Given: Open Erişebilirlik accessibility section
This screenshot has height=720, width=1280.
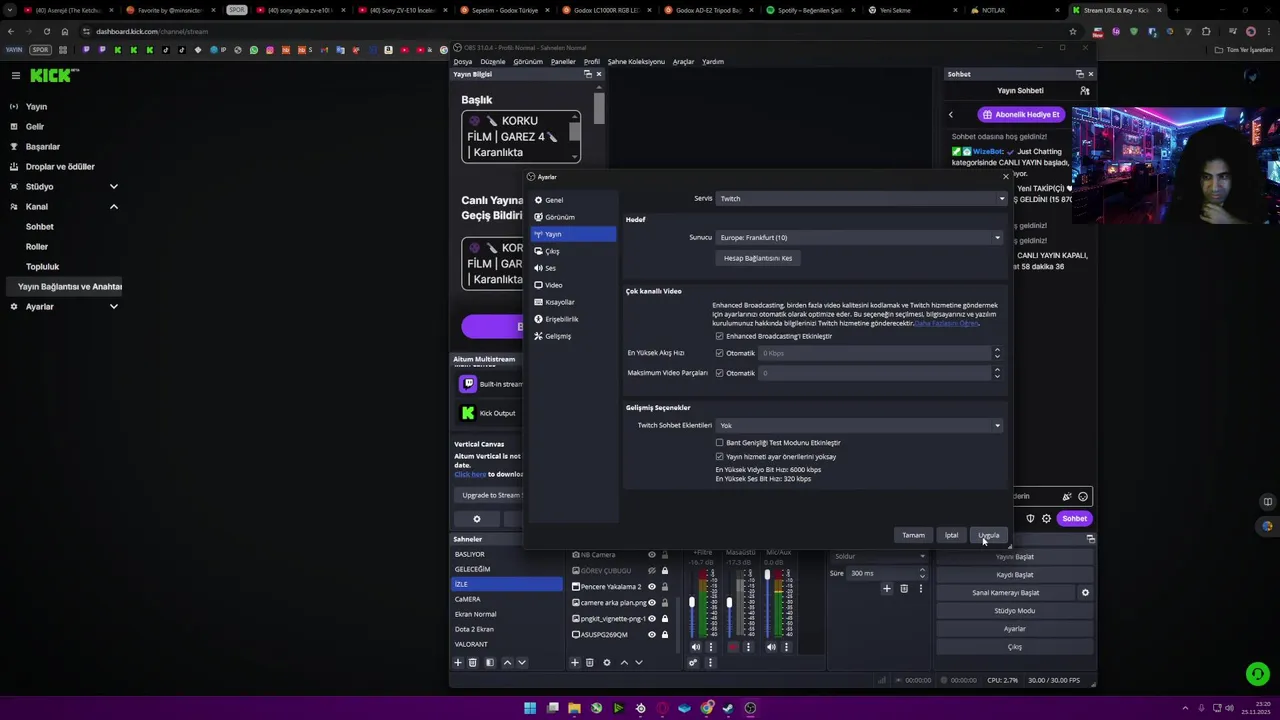Looking at the screenshot, I should tap(573, 319).
